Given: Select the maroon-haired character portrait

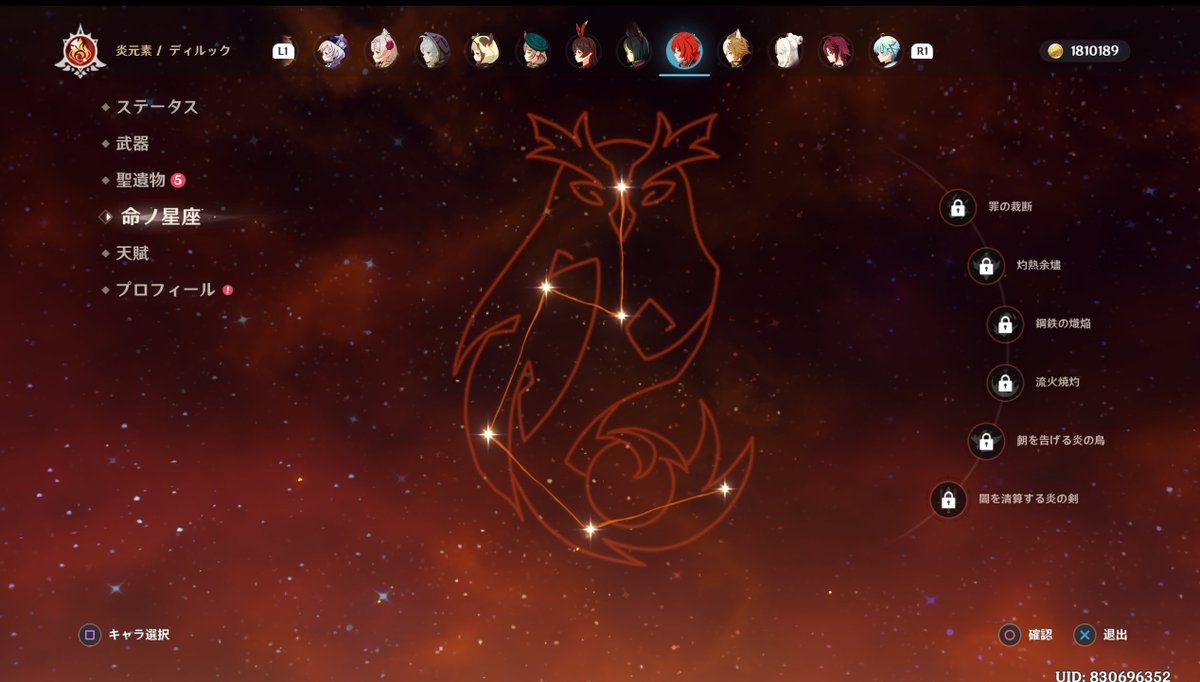Looking at the screenshot, I should (836, 50).
